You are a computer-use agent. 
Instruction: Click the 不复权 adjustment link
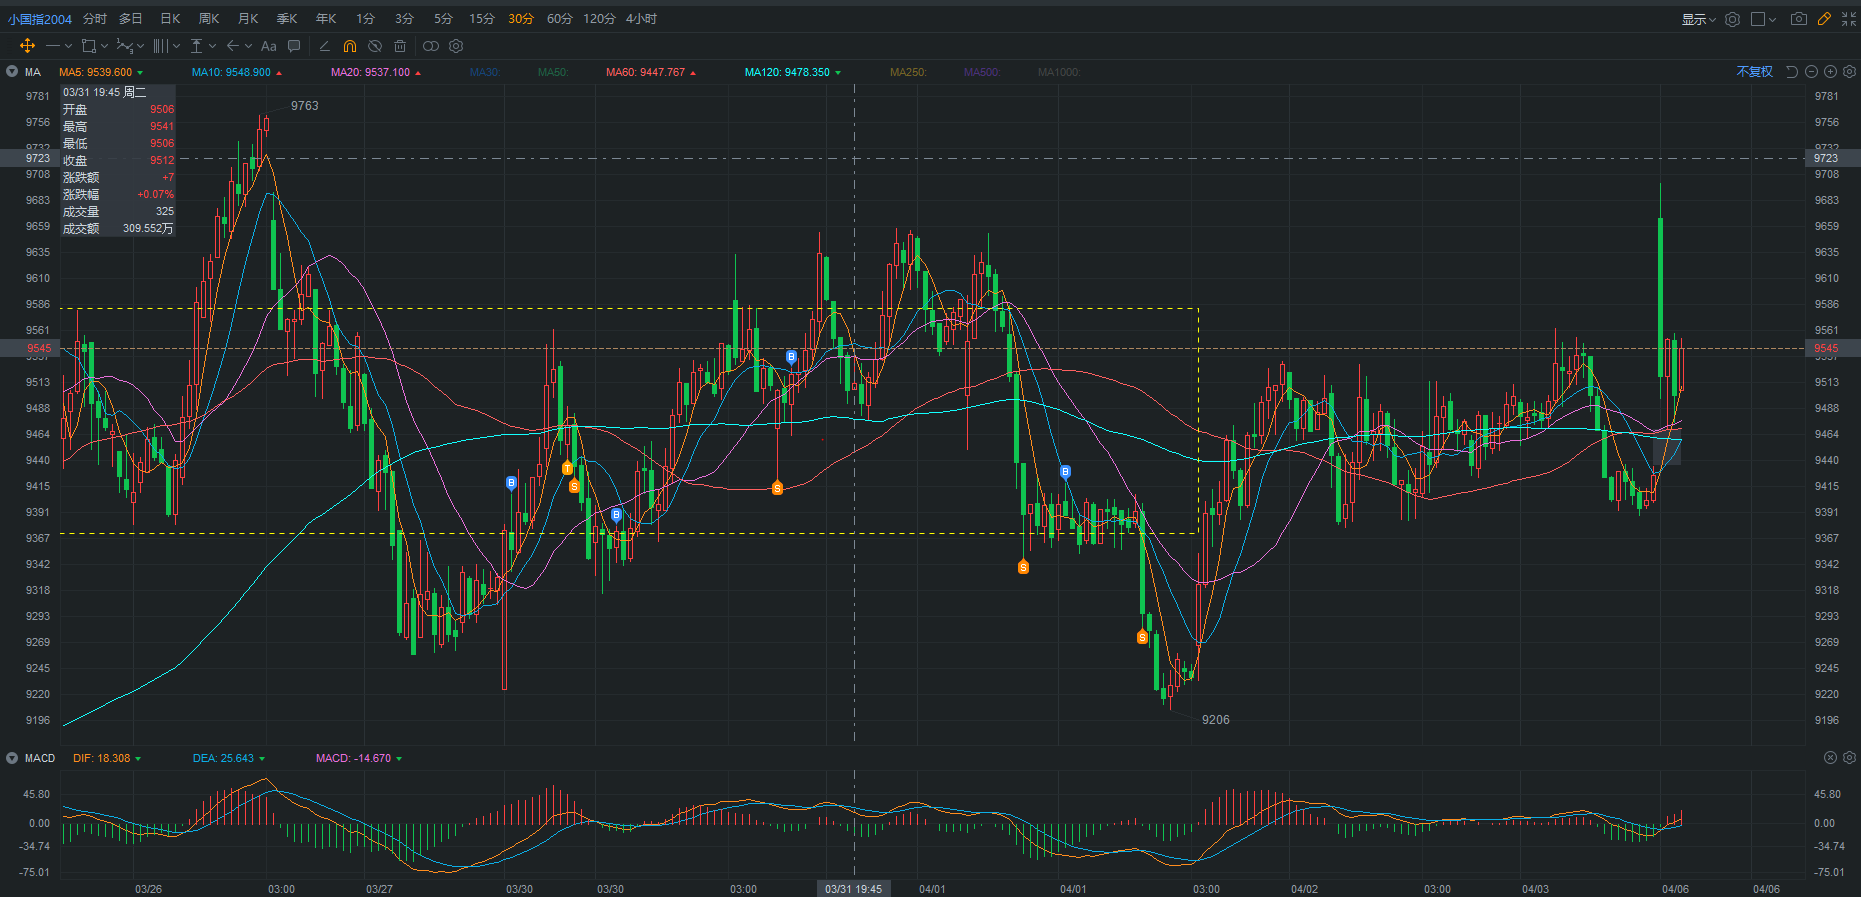[1755, 72]
